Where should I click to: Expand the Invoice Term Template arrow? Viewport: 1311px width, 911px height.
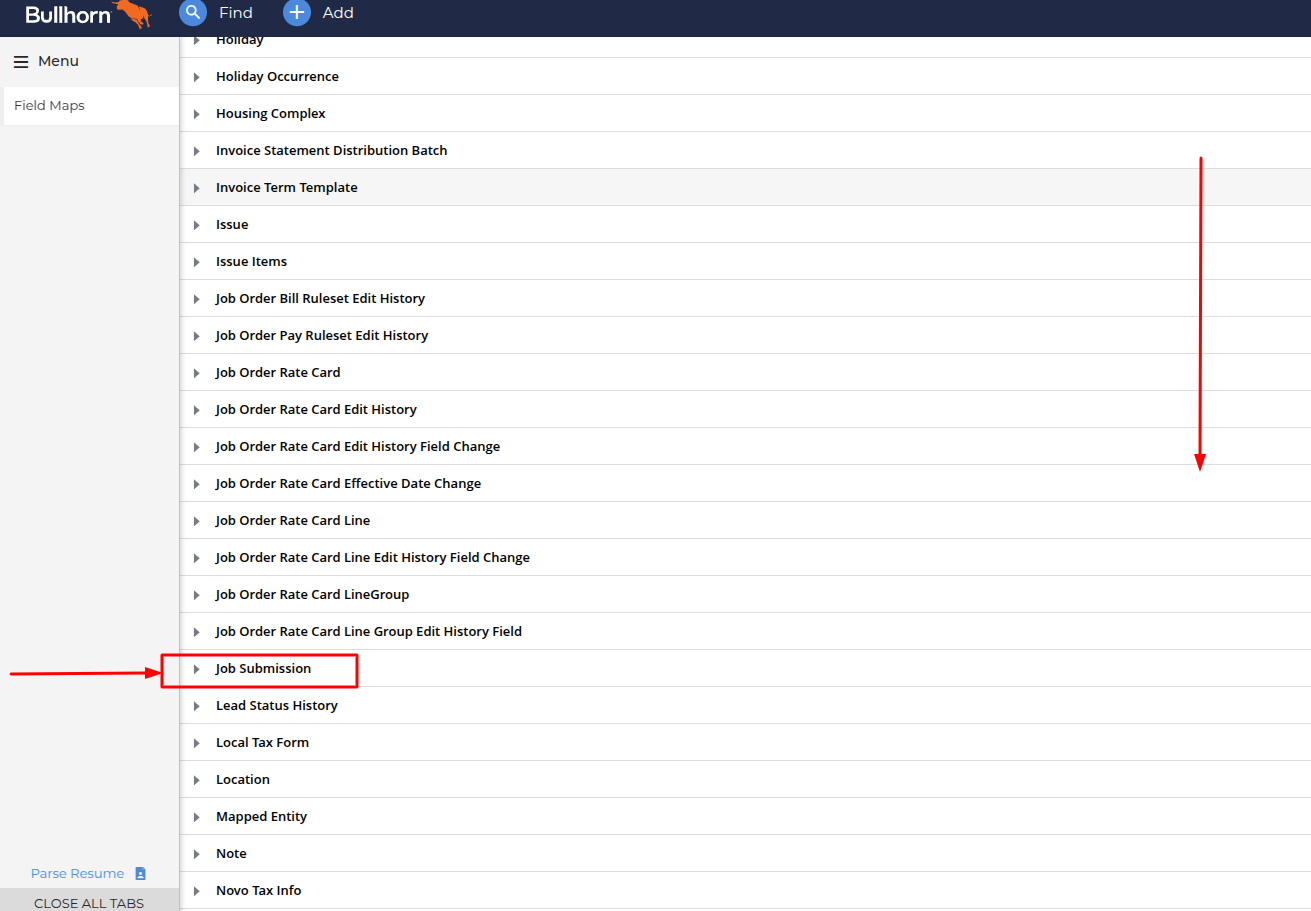[197, 188]
